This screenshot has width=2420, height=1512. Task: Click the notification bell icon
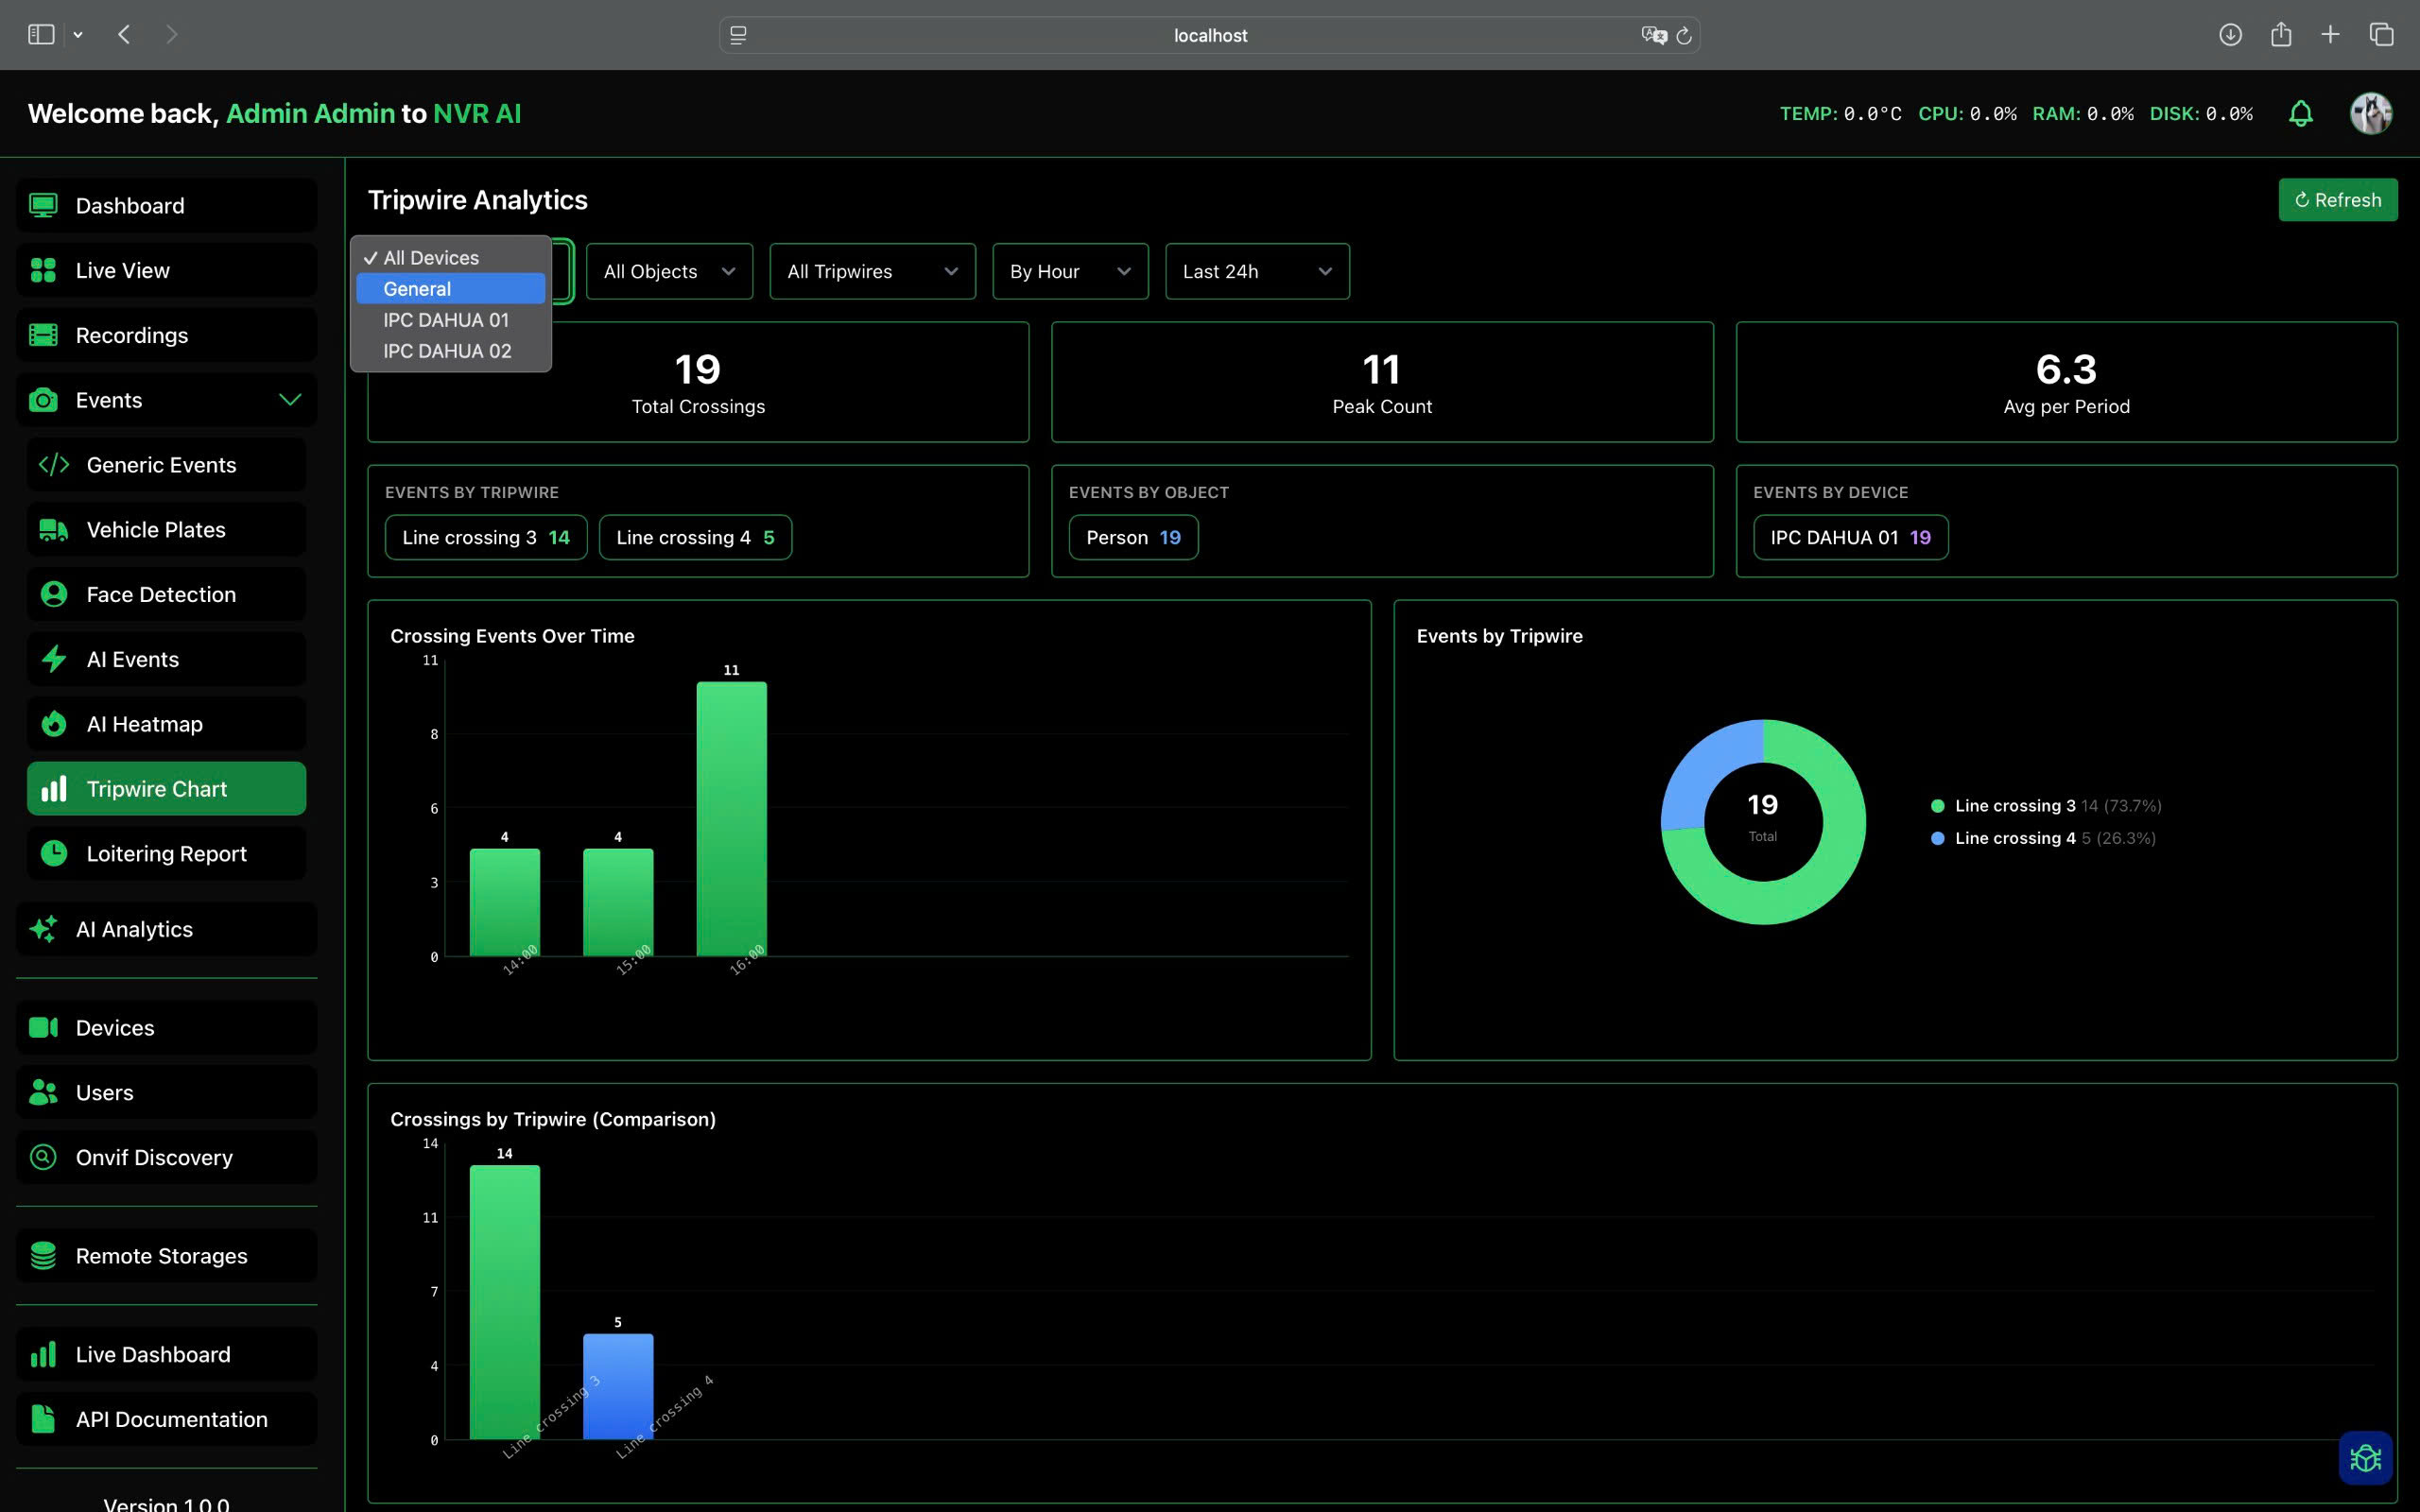click(x=2300, y=113)
